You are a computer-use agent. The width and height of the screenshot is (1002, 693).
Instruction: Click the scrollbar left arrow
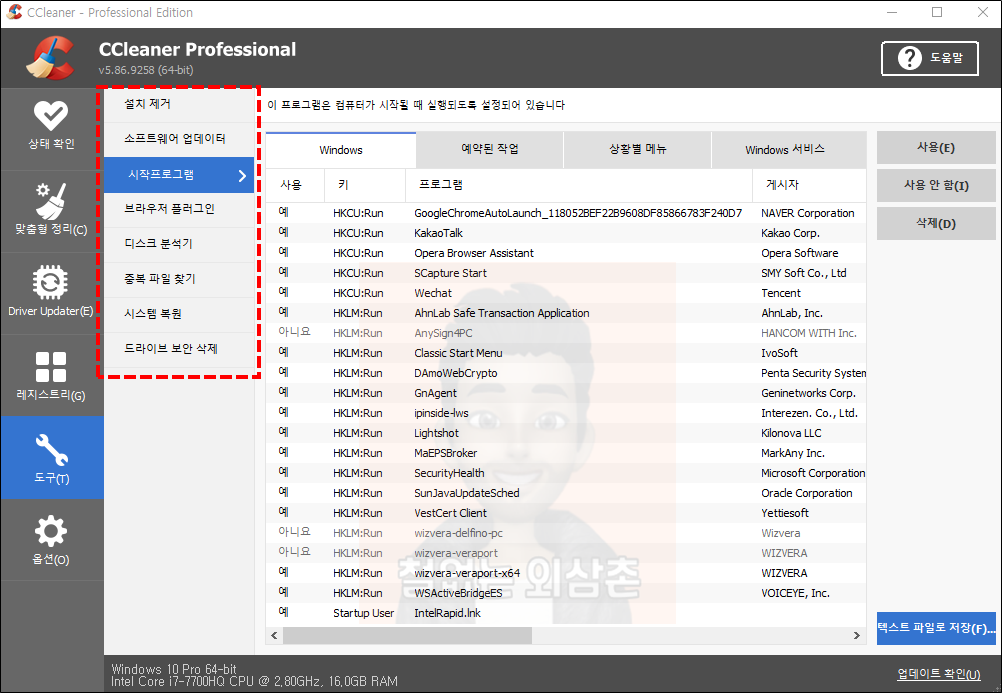pyautogui.click(x=274, y=635)
